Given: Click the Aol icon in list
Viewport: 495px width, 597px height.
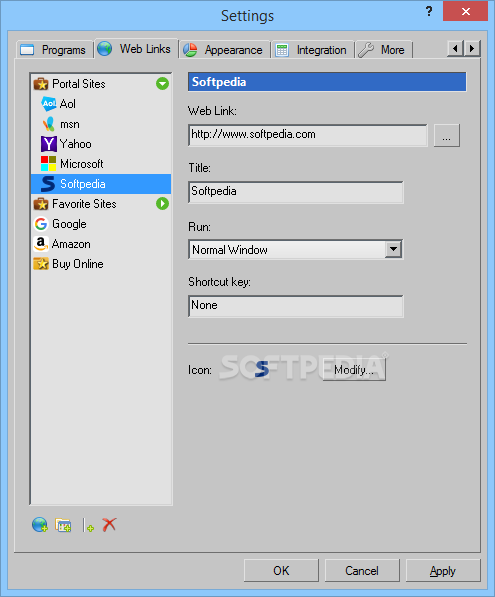Looking at the screenshot, I should click(49, 104).
